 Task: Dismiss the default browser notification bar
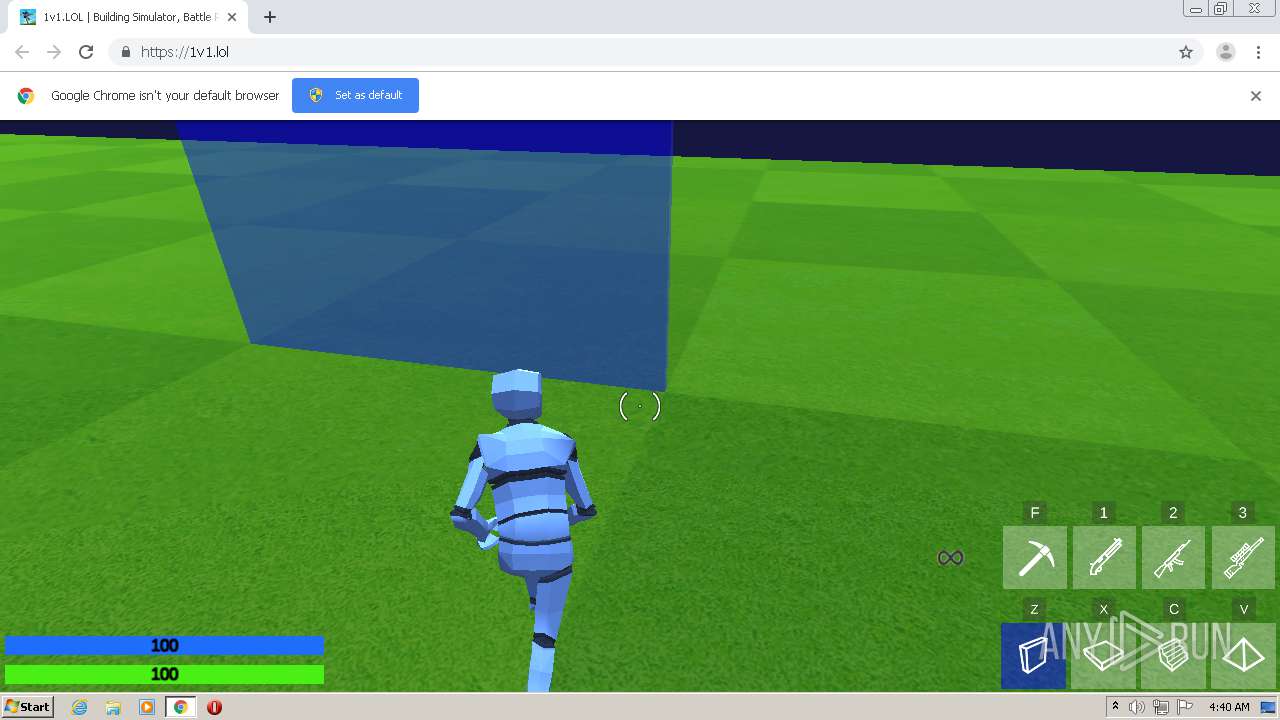[x=1256, y=96]
